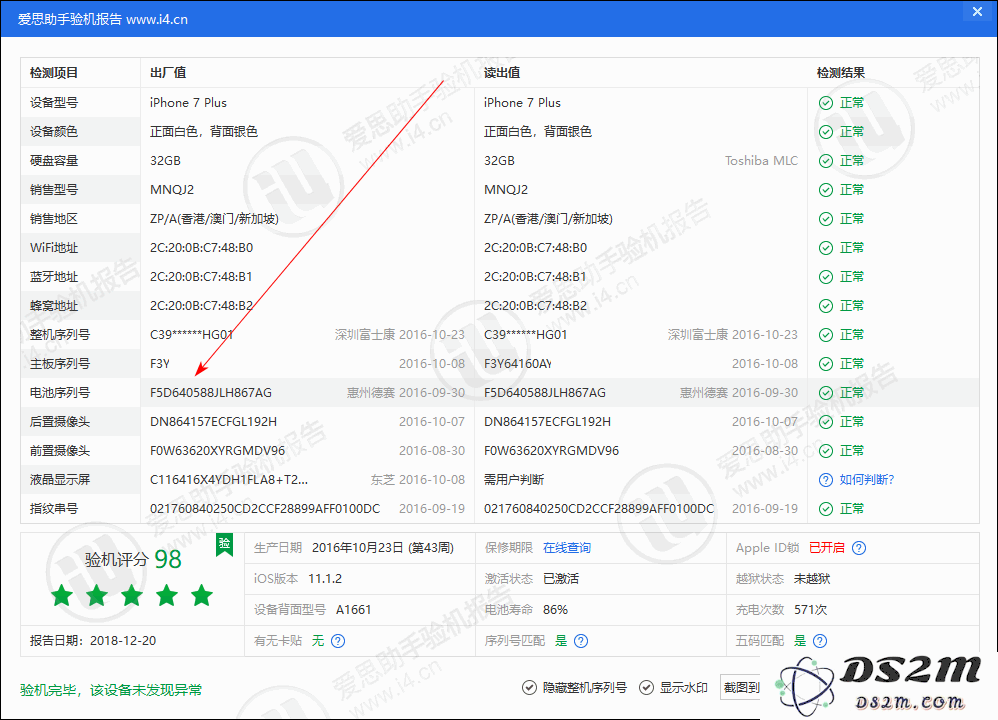Click 充电次数 571次 value
This screenshot has height=720, width=998.
click(810, 610)
